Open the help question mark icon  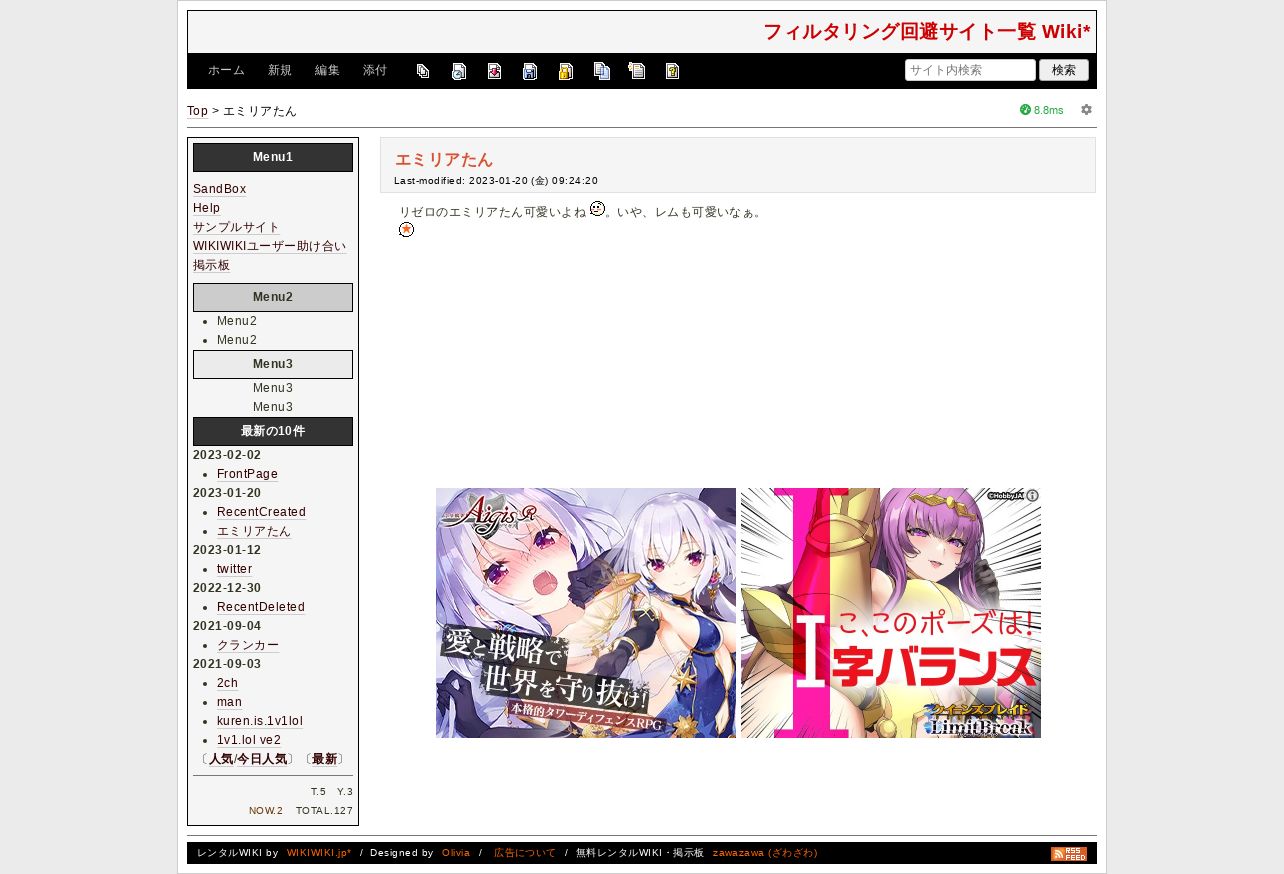click(x=673, y=71)
